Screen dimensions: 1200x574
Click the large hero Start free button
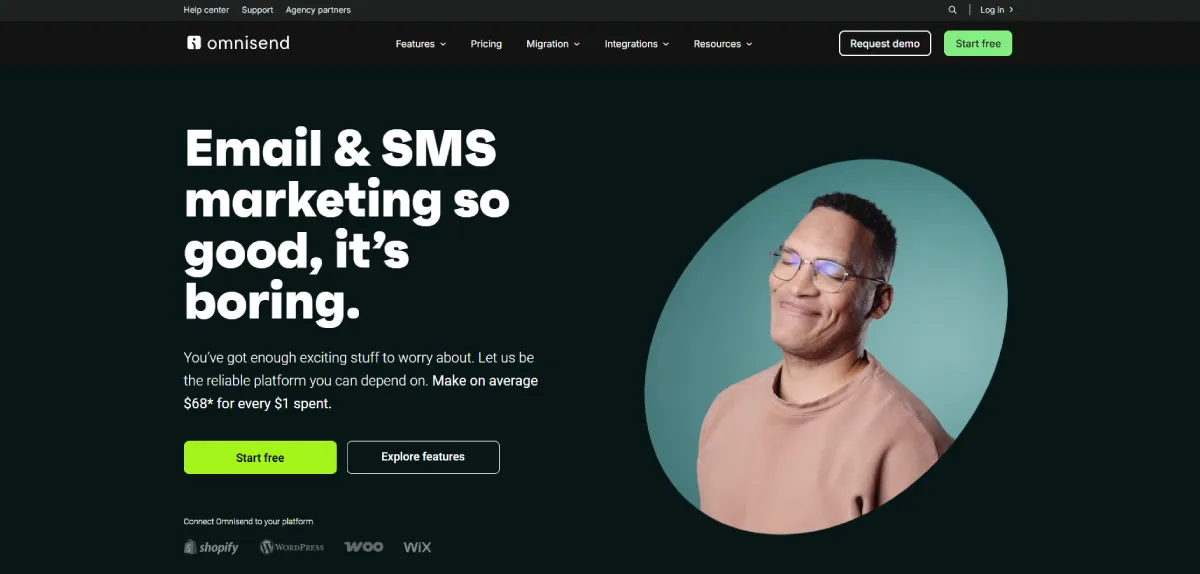(260, 457)
